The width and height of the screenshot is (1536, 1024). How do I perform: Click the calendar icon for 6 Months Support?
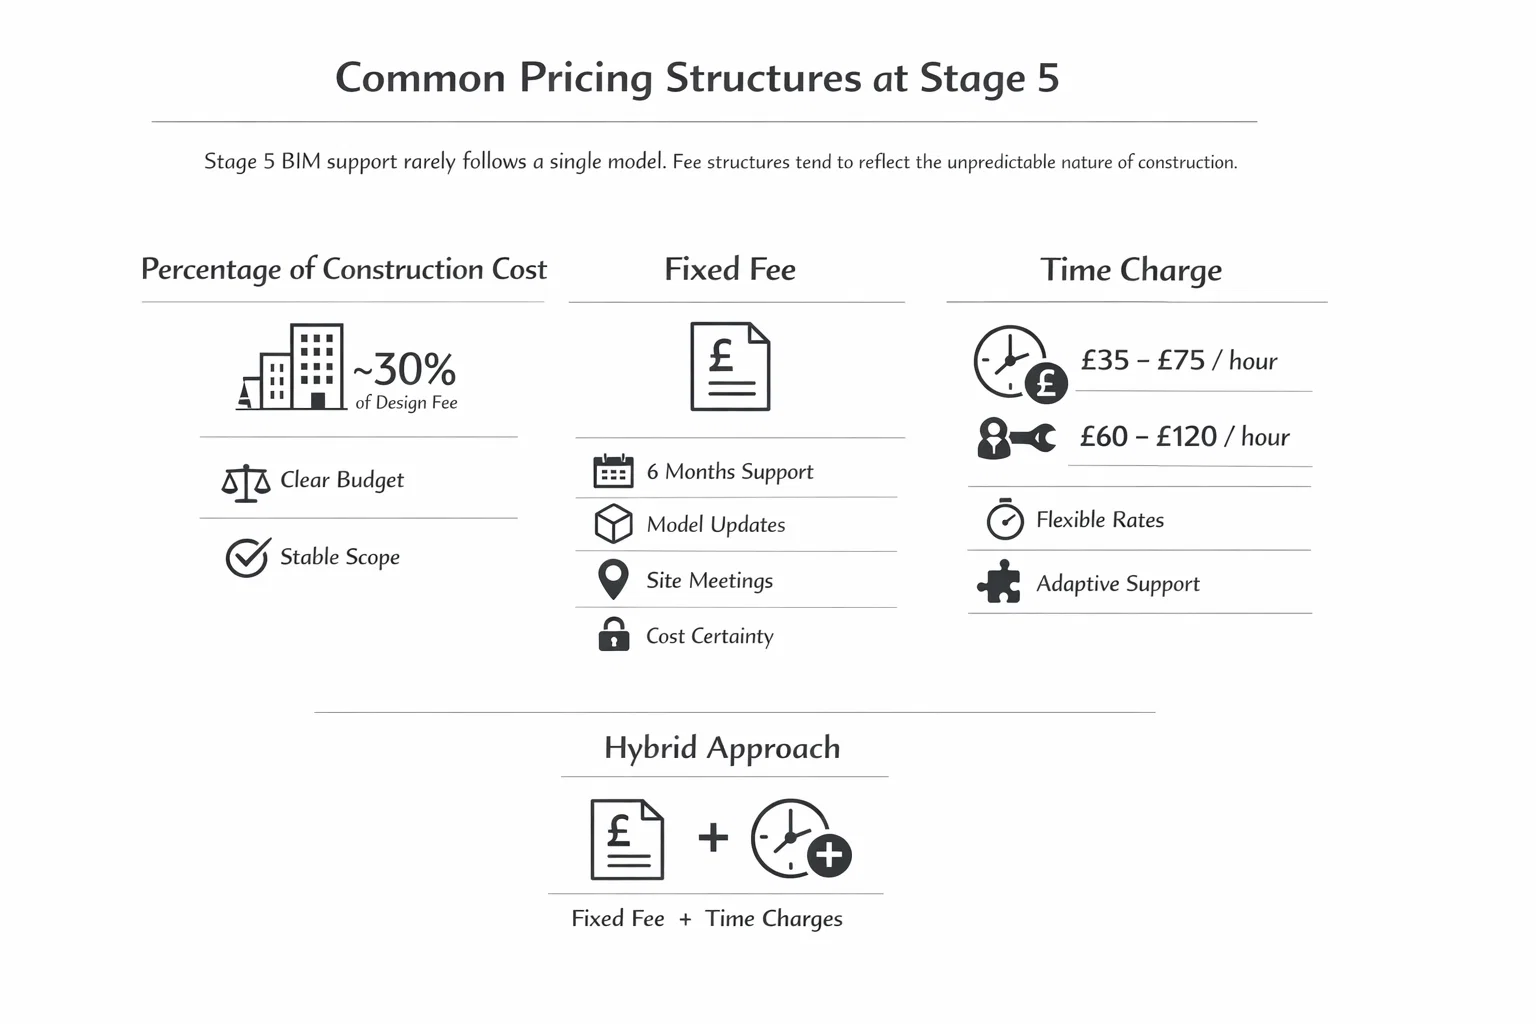click(613, 471)
